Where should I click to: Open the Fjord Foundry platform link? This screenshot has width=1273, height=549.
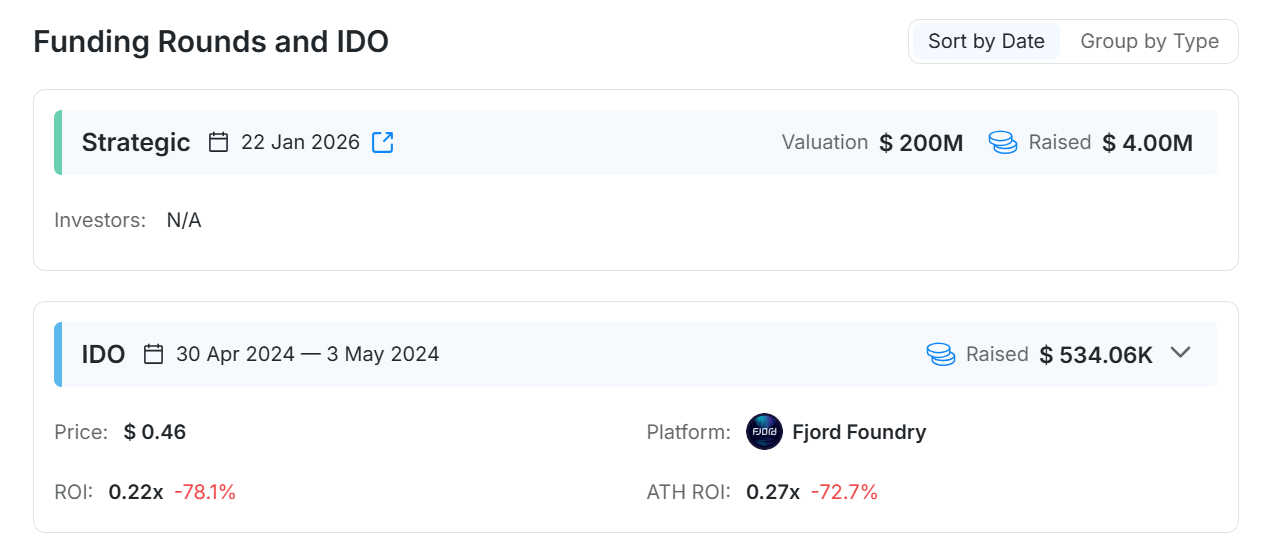(x=859, y=432)
